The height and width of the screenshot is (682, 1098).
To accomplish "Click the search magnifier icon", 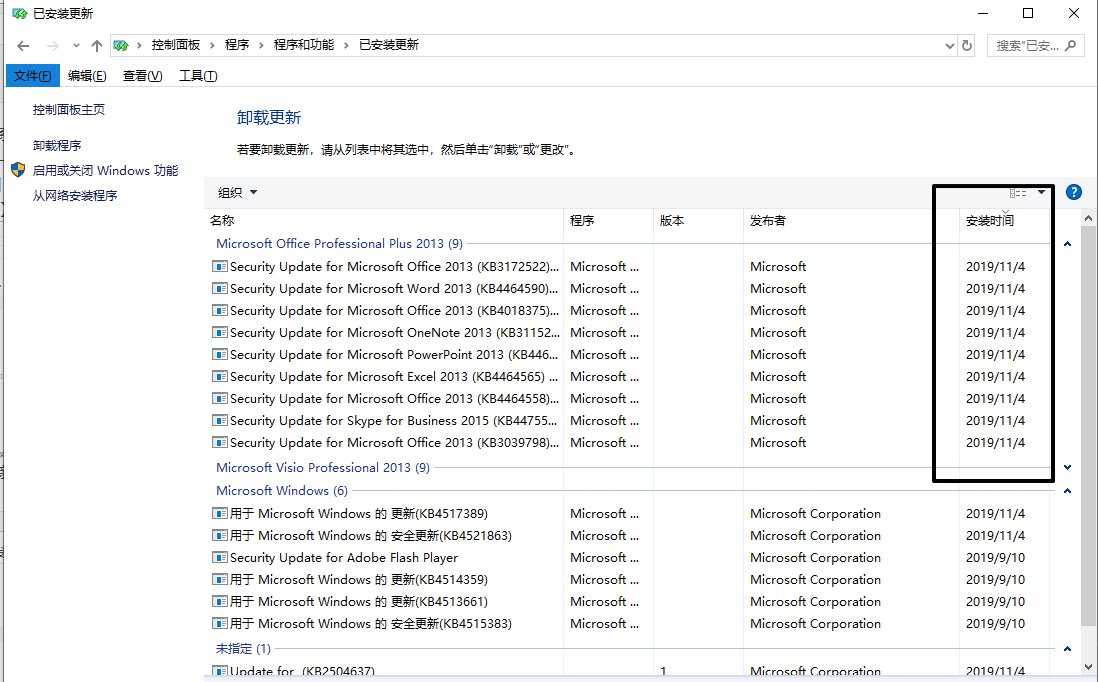I will tap(1070, 46).
